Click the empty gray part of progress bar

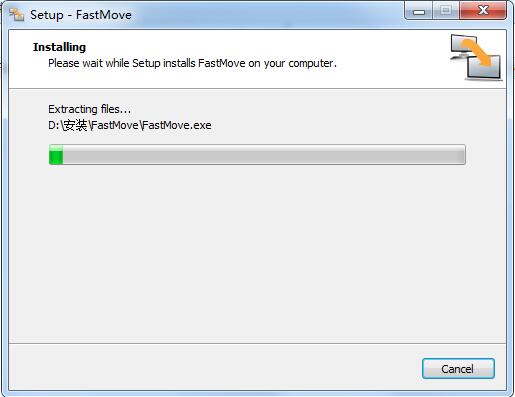coord(264,155)
